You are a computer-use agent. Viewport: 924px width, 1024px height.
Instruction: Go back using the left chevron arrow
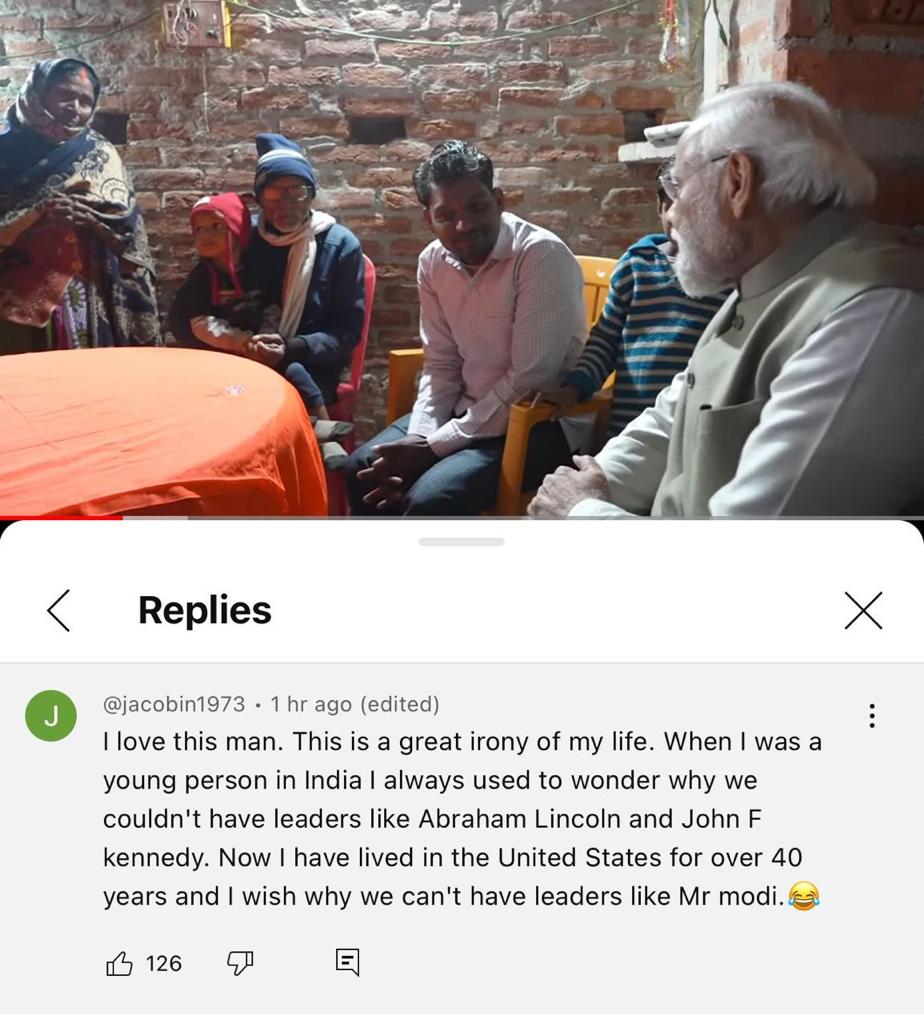coord(59,611)
